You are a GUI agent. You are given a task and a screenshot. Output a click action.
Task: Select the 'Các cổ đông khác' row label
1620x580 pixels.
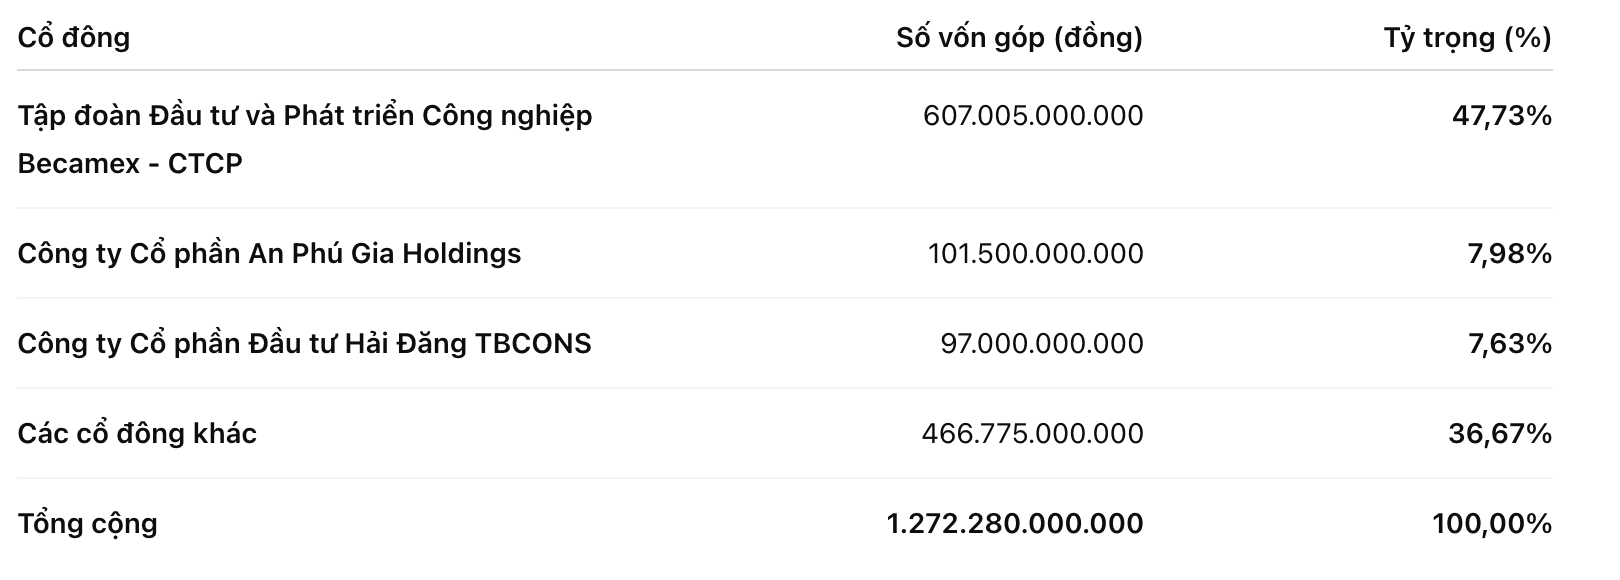click(137, 433)
